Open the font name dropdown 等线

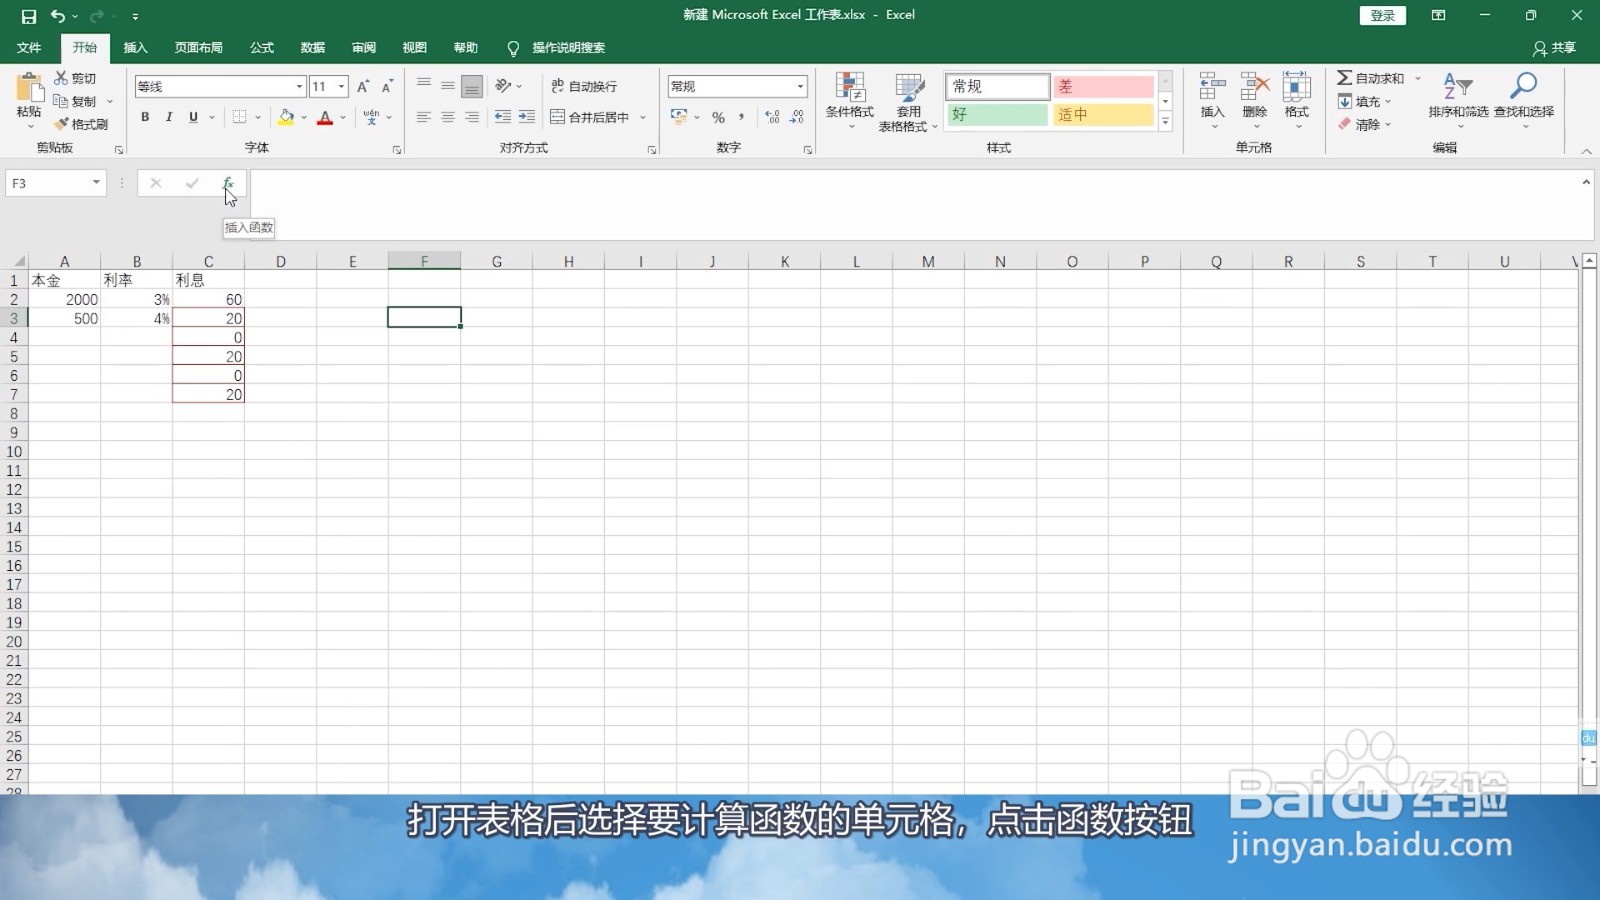tap(299, 87)
